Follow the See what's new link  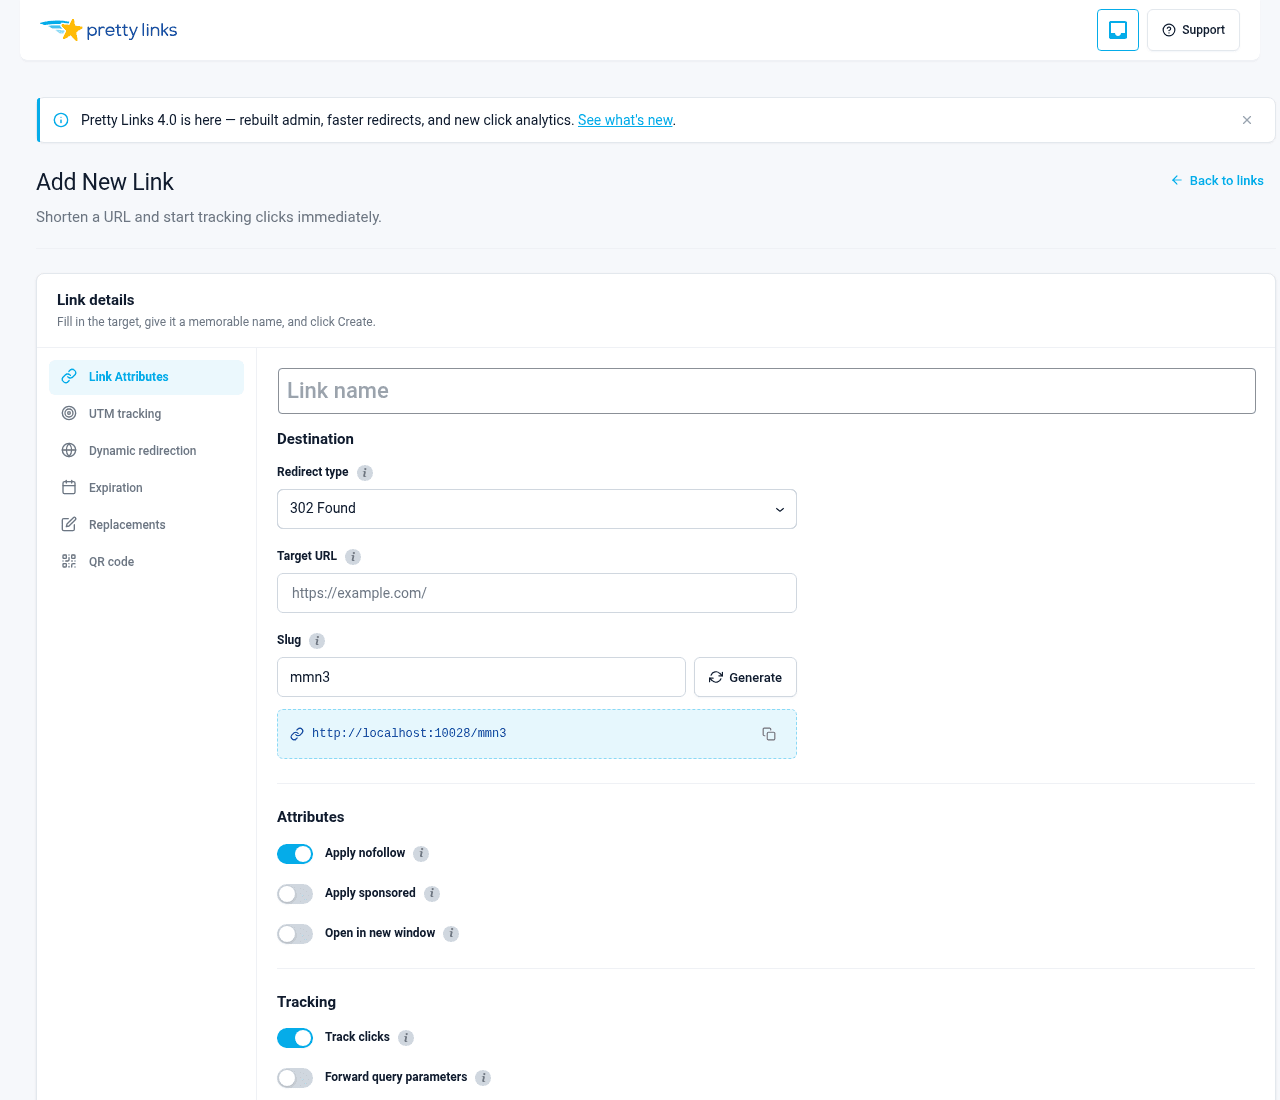[x=625, y=120]
